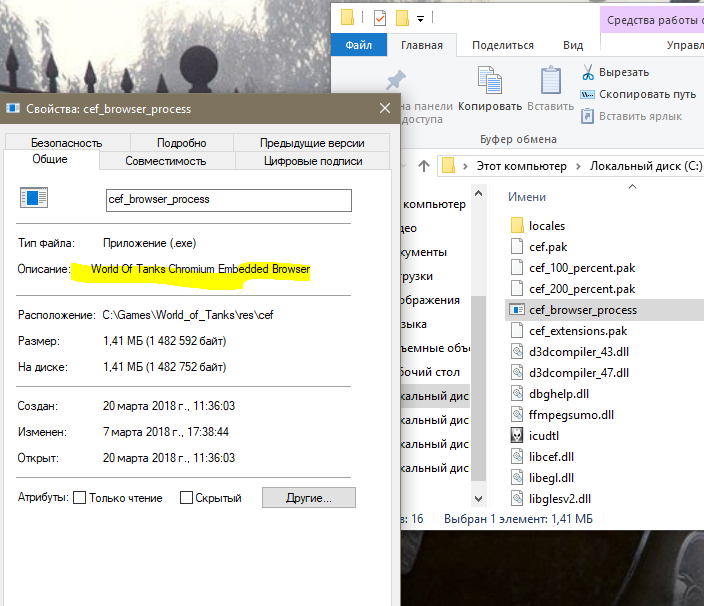
Task: Select the Главная ribbon tab
Action: 422,45
